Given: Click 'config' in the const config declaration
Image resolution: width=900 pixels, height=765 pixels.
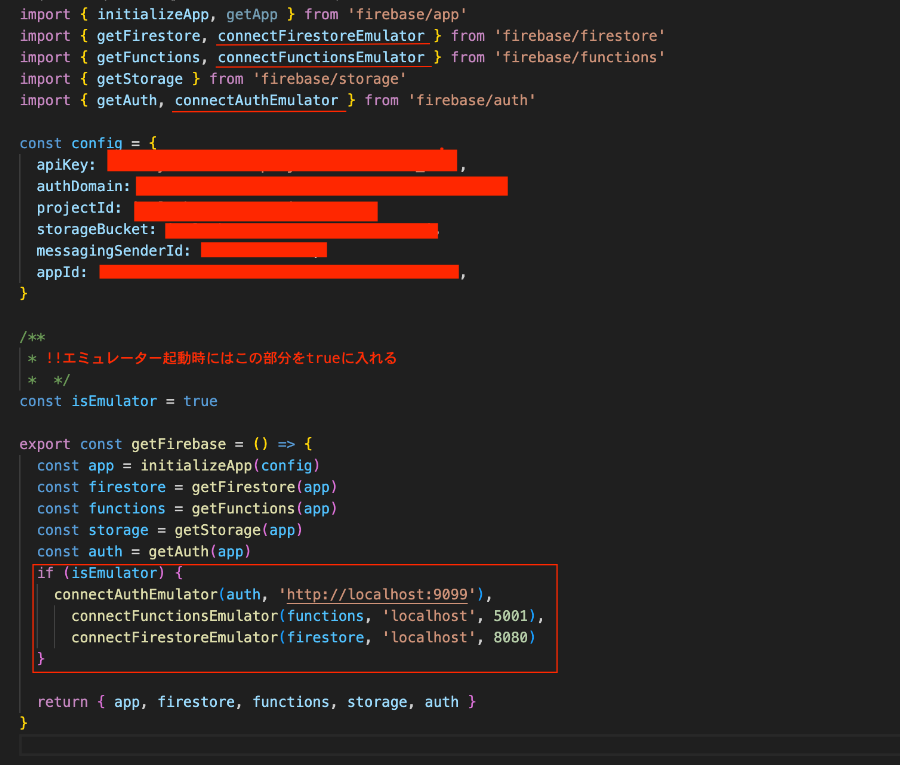Looking at the screenshot, I should tap(97, 143).
